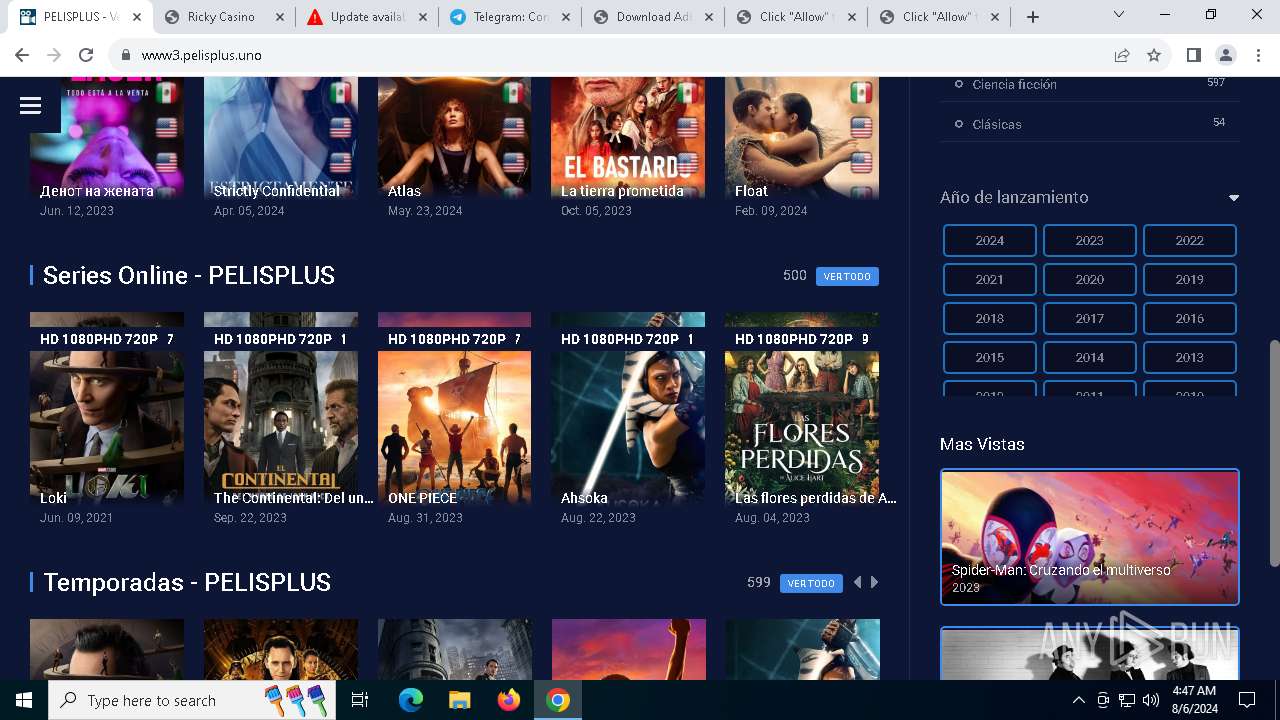Open the Windows Start menu
The image size is (1280, 720).
pyautogui.click(x=24, y=700)
